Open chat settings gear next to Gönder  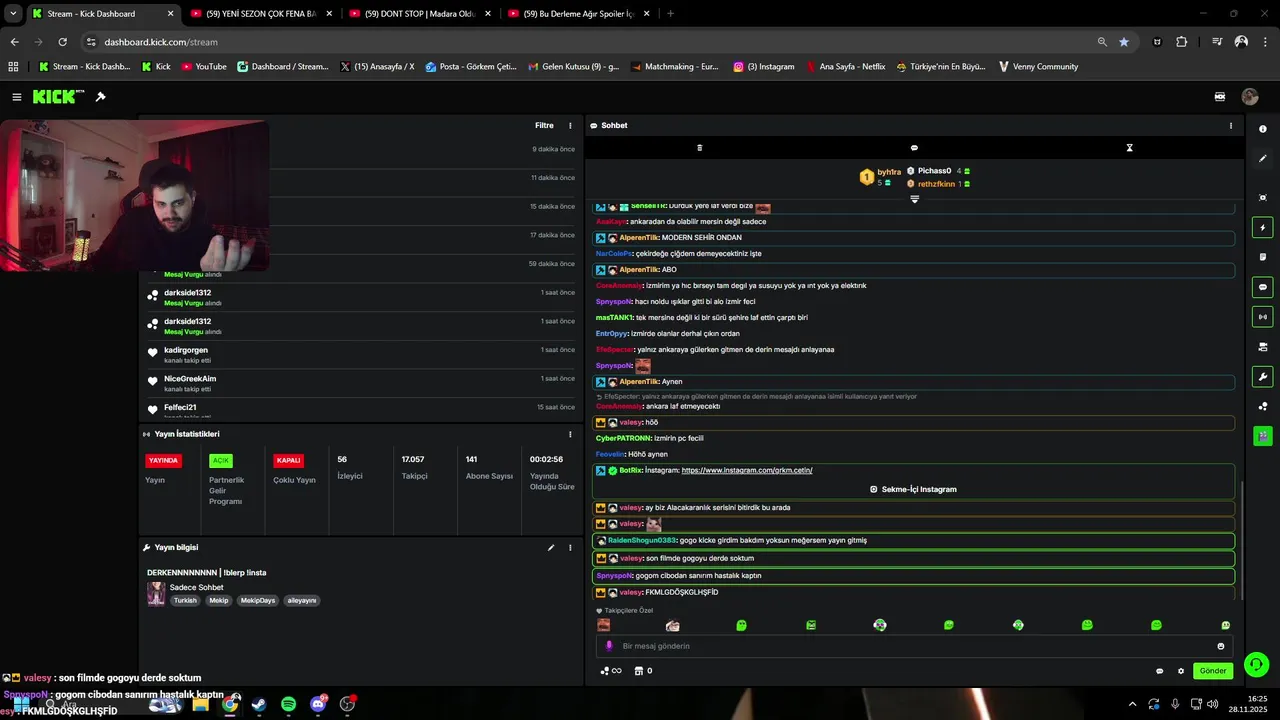click(1181, 671)
